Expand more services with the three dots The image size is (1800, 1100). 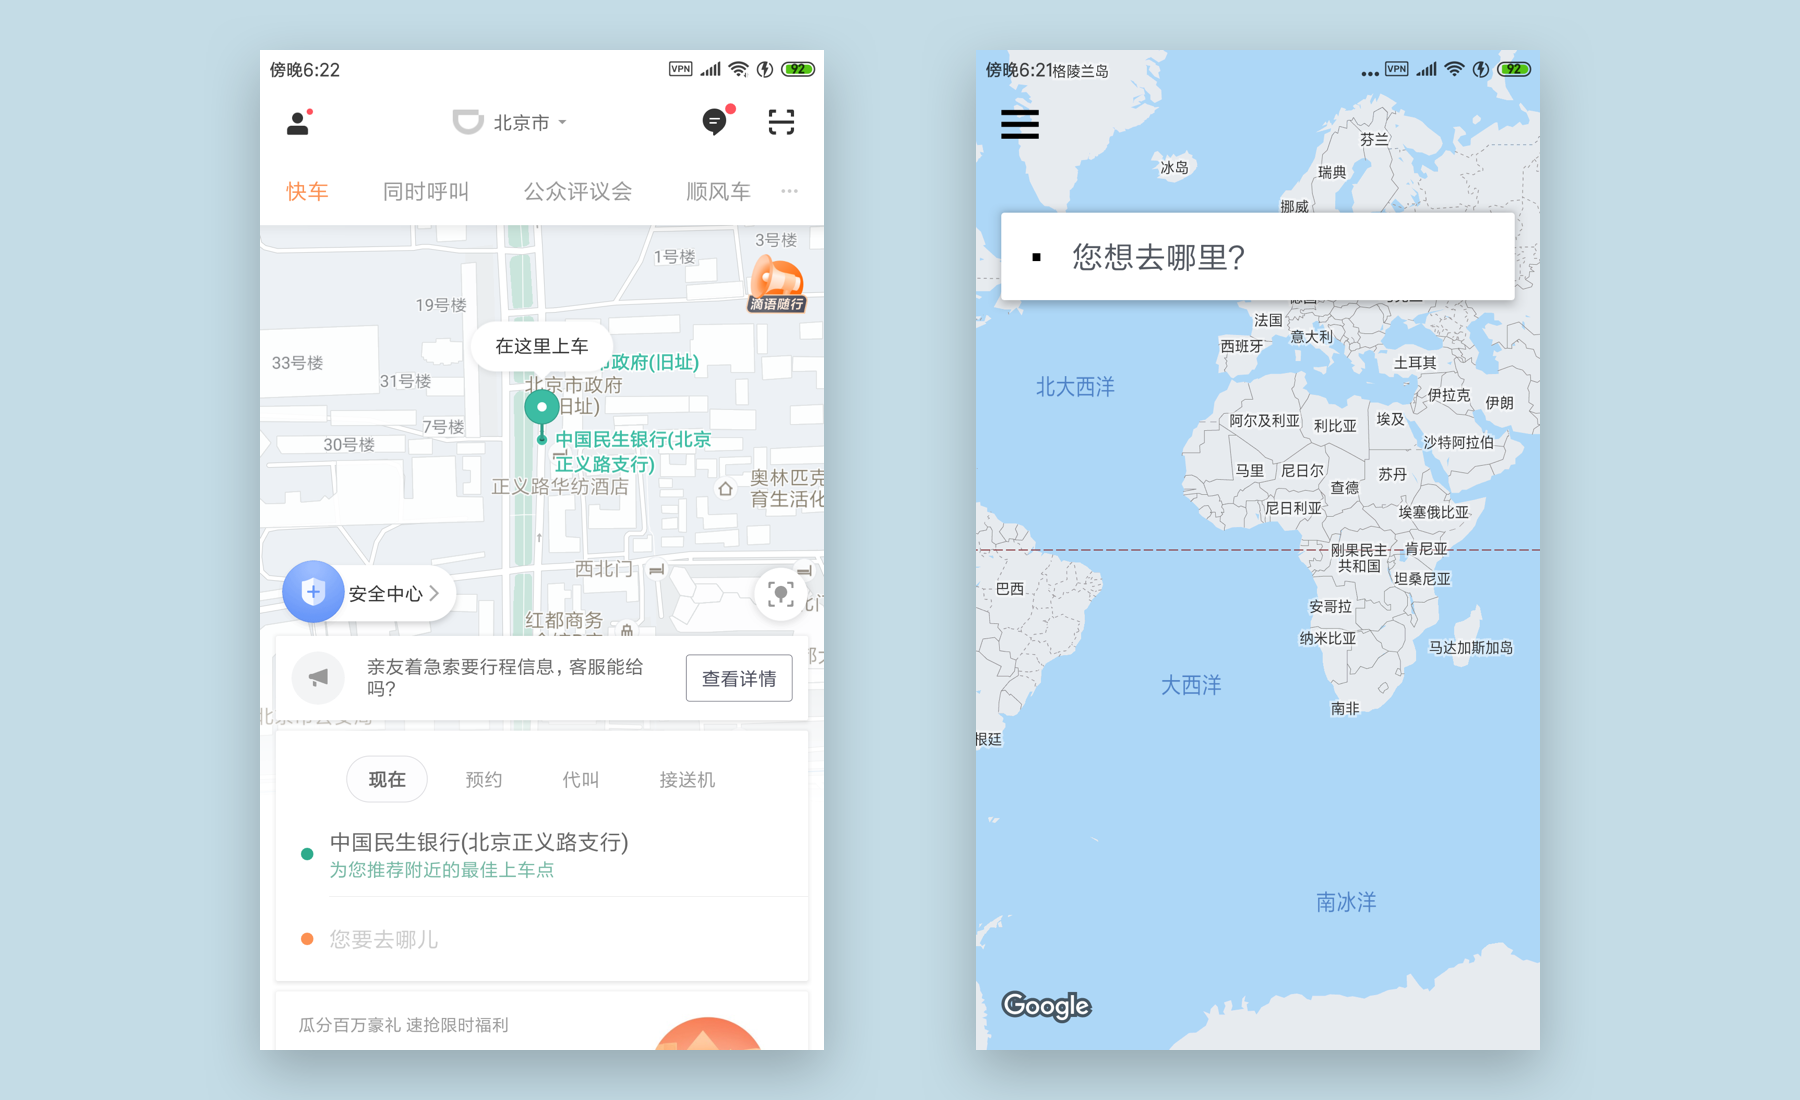point(789,191)
